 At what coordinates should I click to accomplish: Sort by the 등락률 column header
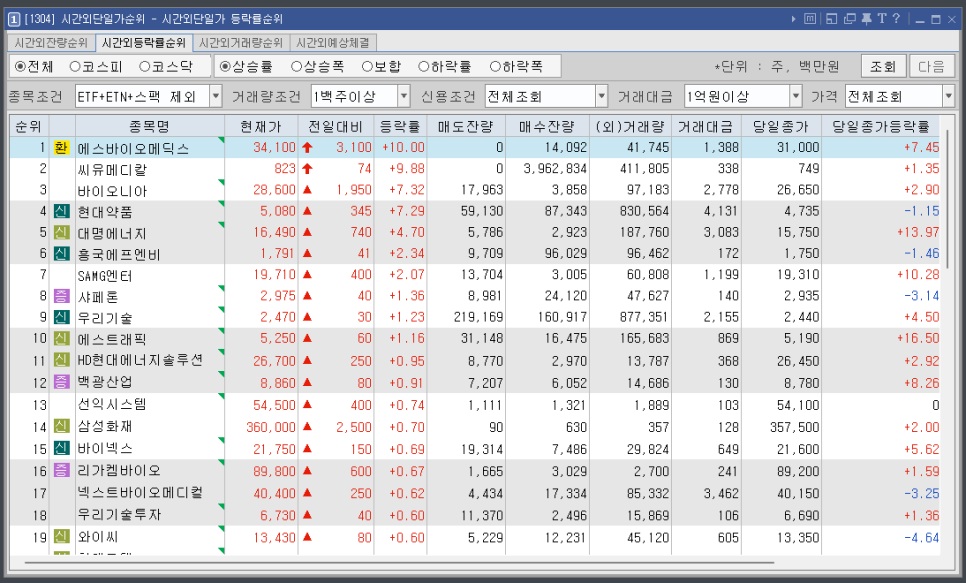pyautogui.click(x=400, y=126)
